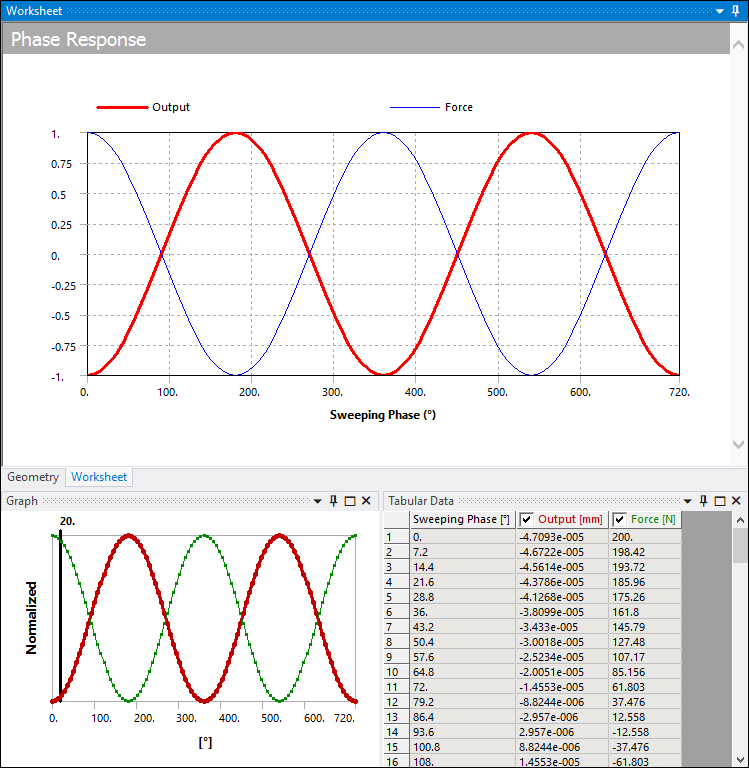Click the Force legend label

[458, 107]
